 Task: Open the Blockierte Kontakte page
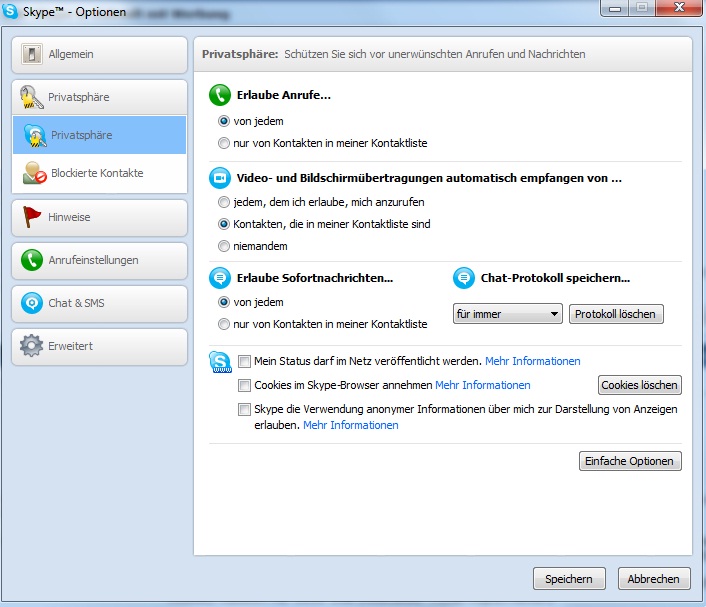(x=100, y=173)
